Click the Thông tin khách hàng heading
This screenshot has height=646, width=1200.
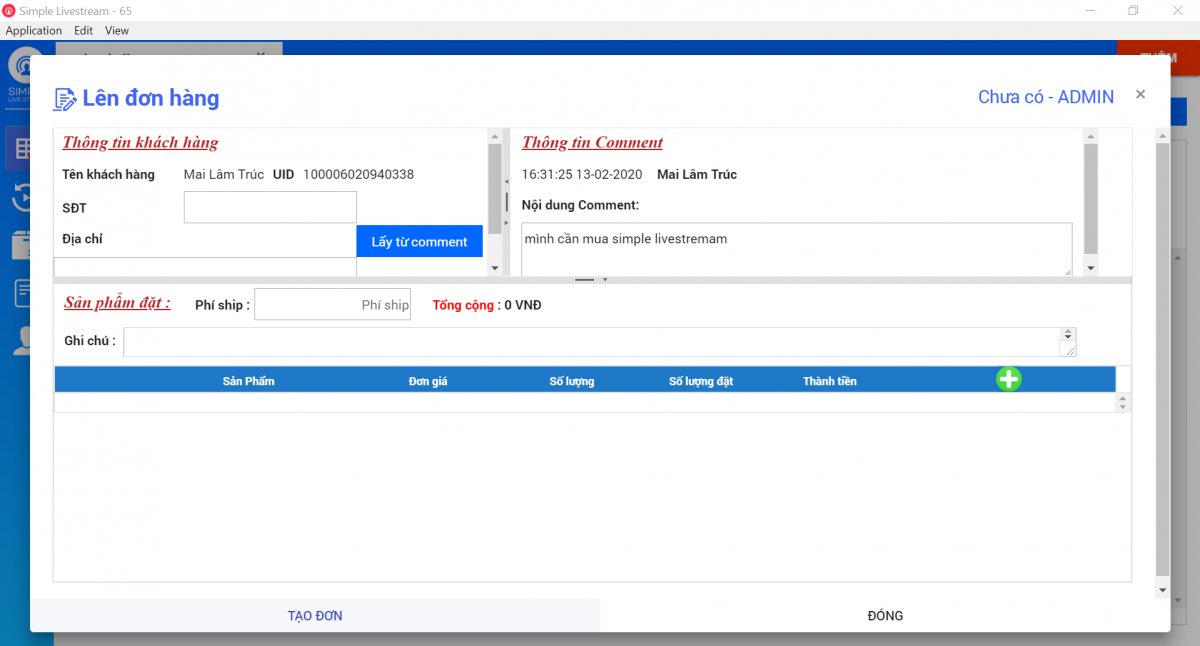(x=140, y=143)
